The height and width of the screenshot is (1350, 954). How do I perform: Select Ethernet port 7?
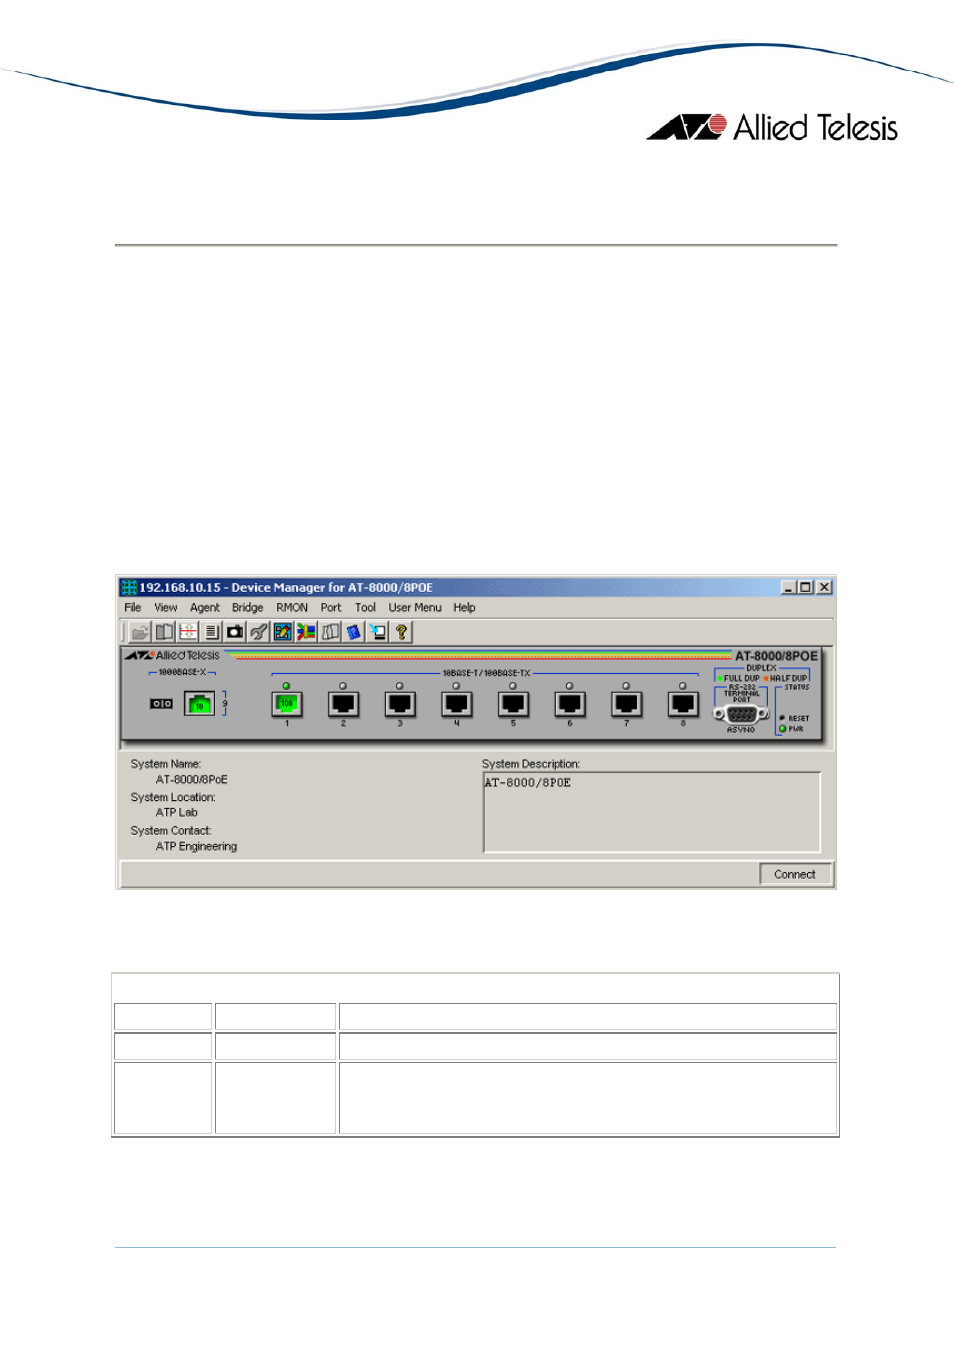tap(627, 705)
